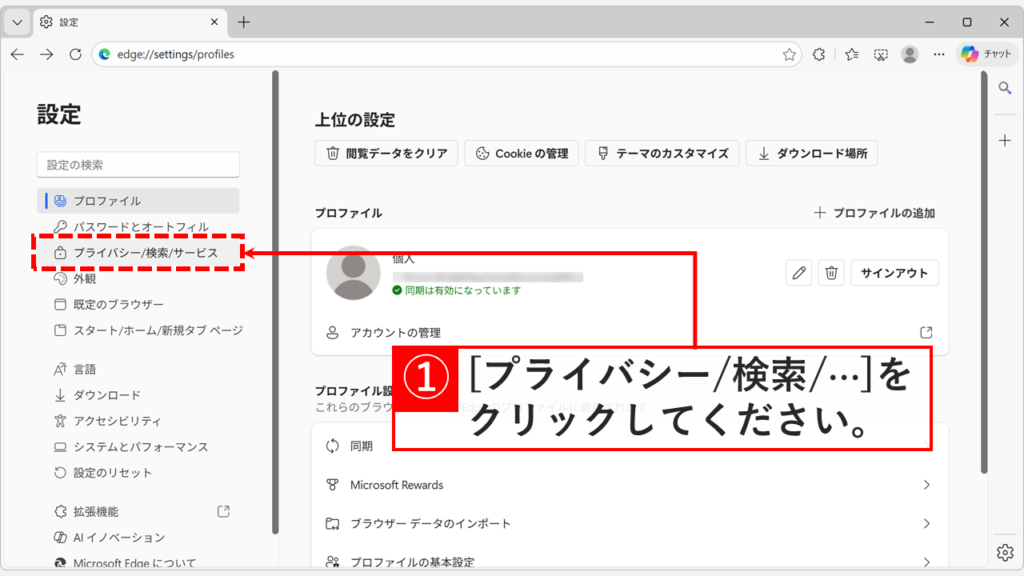Click the sidebar settings gear icon

[1004, 551]
